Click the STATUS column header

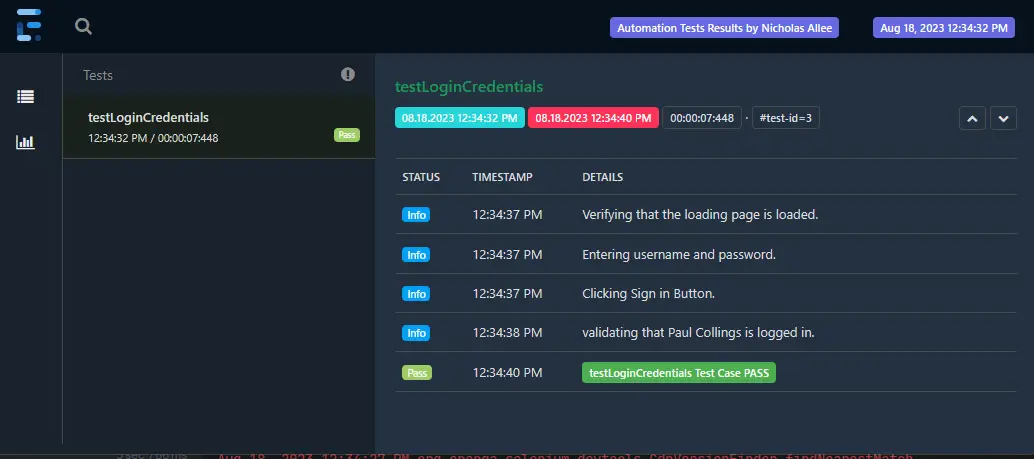tap(421, 177)
